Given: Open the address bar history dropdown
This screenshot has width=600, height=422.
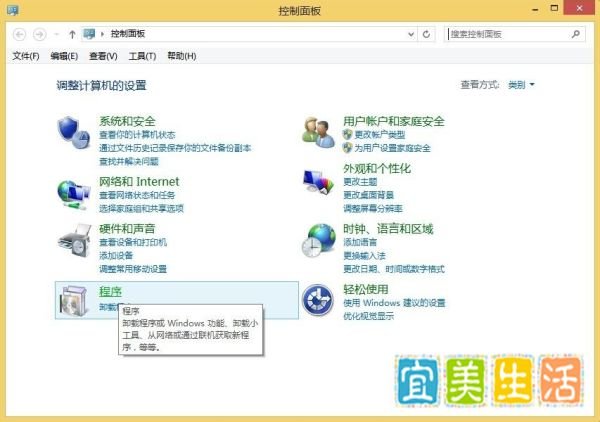Looking at the screenshot, I should click(x=411, y=34).
